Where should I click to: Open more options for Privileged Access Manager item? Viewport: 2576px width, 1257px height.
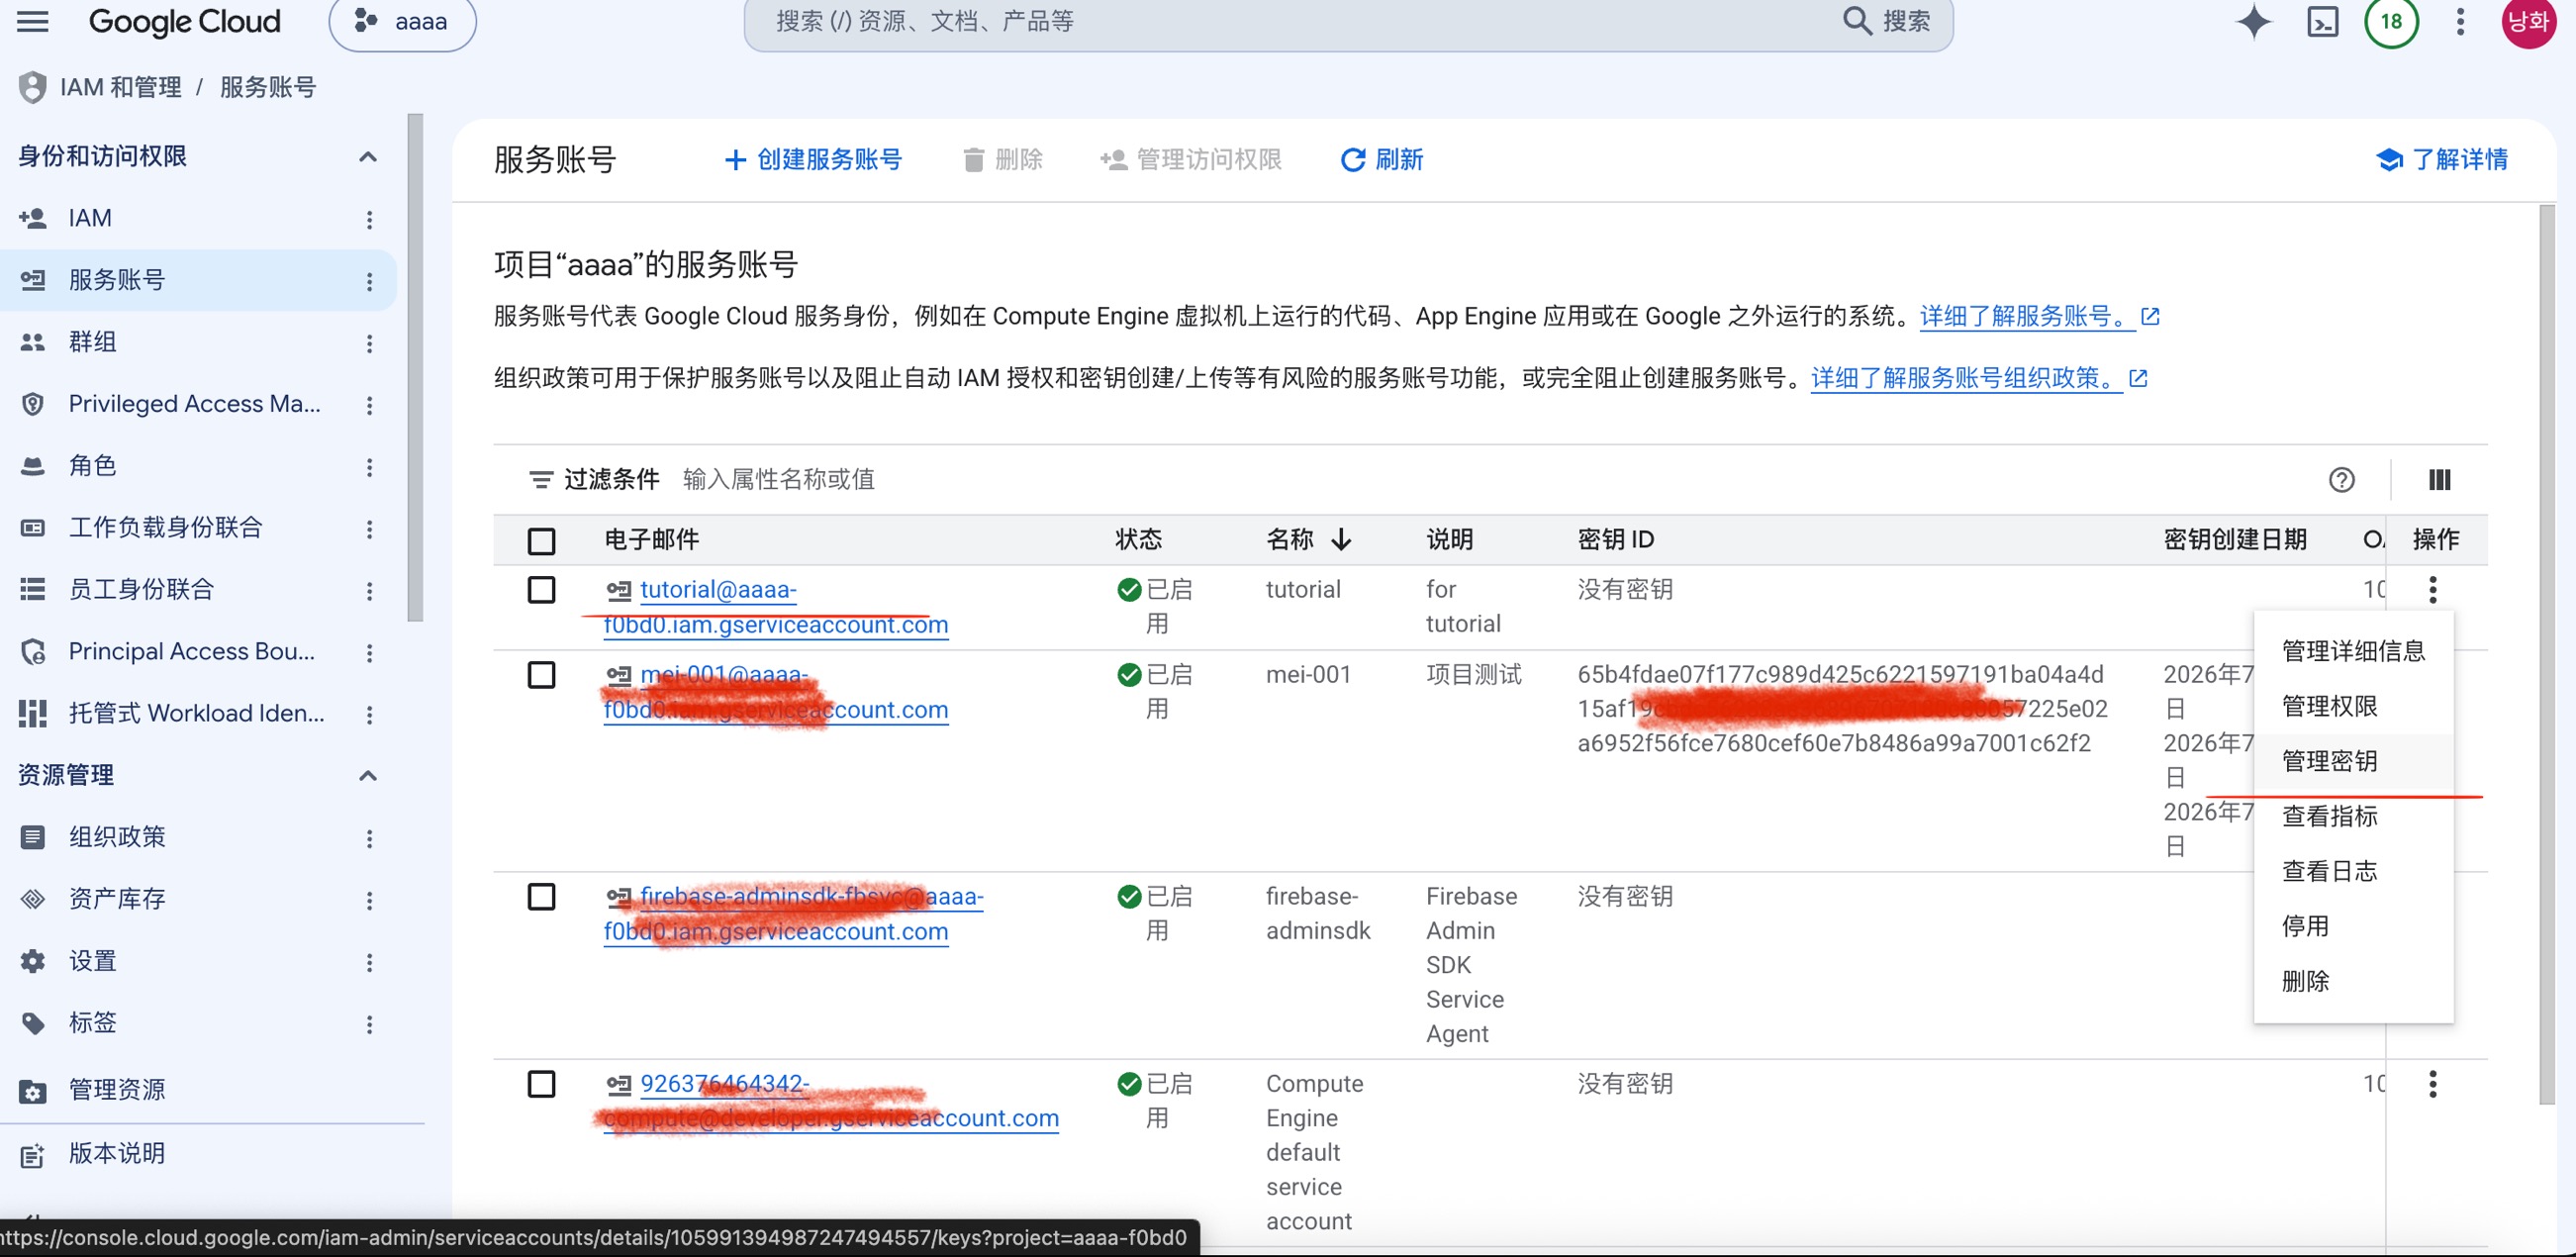[369, 405]
